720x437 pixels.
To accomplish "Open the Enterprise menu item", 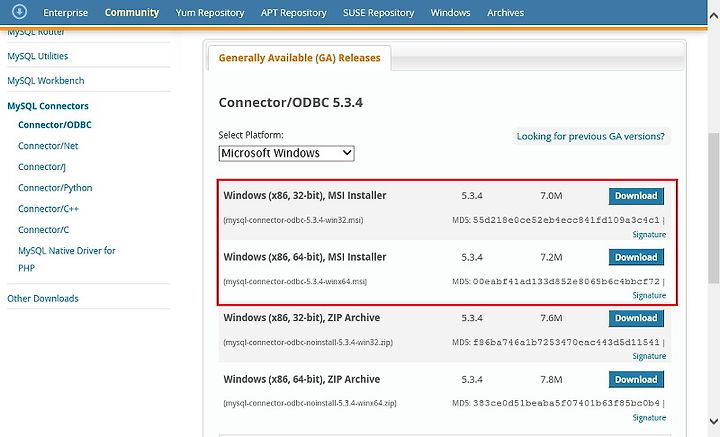I will (65, 13).
